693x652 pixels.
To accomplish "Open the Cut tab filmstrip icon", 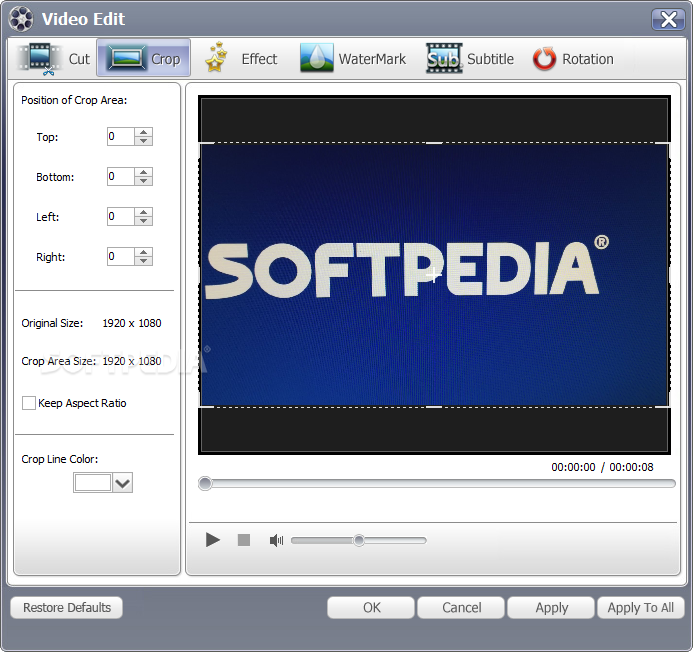I will click(x=39, y=59).
